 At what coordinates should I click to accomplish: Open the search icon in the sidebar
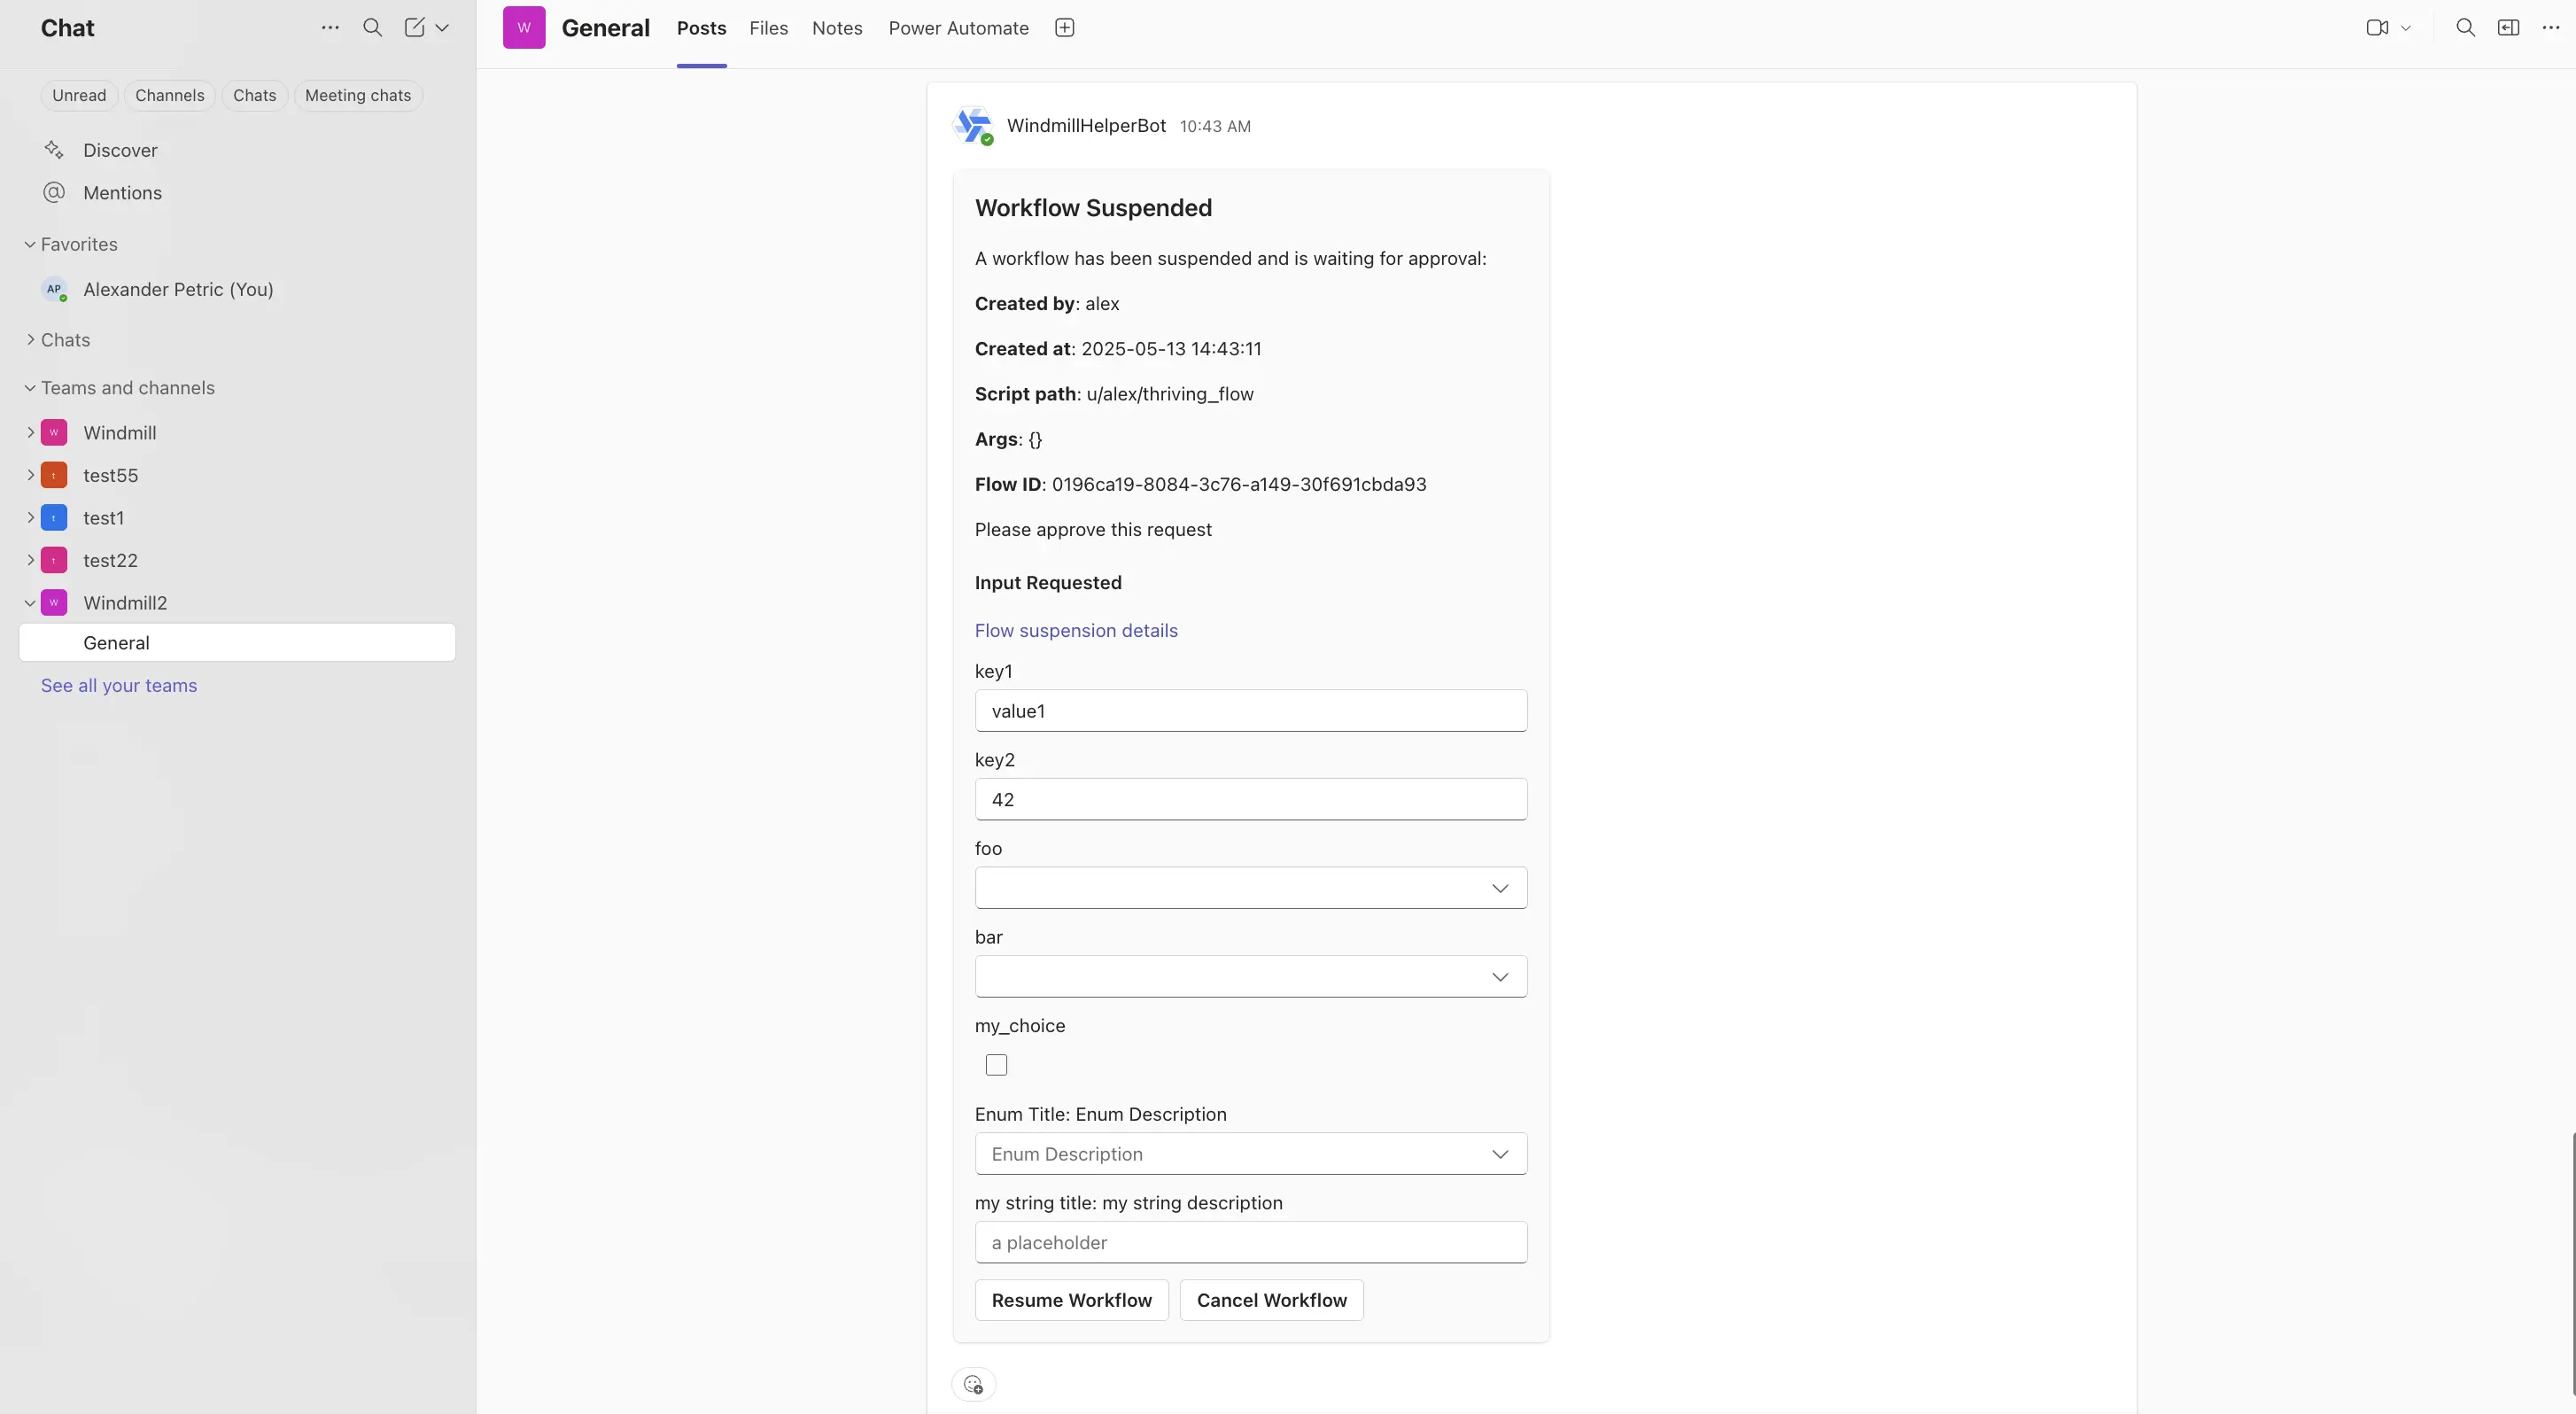(372, 28)
